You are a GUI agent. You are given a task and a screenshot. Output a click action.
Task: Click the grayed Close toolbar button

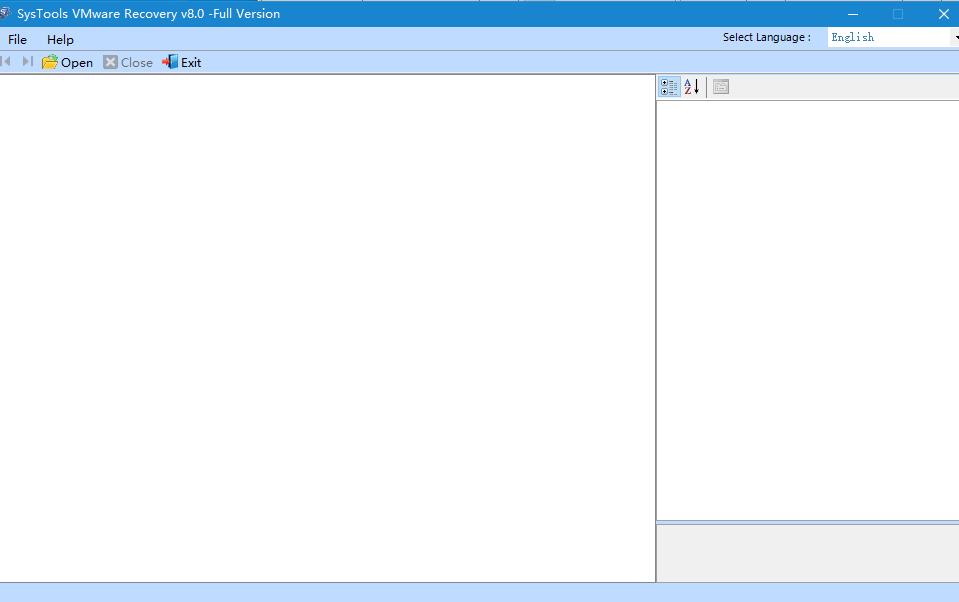coord(128,62)
